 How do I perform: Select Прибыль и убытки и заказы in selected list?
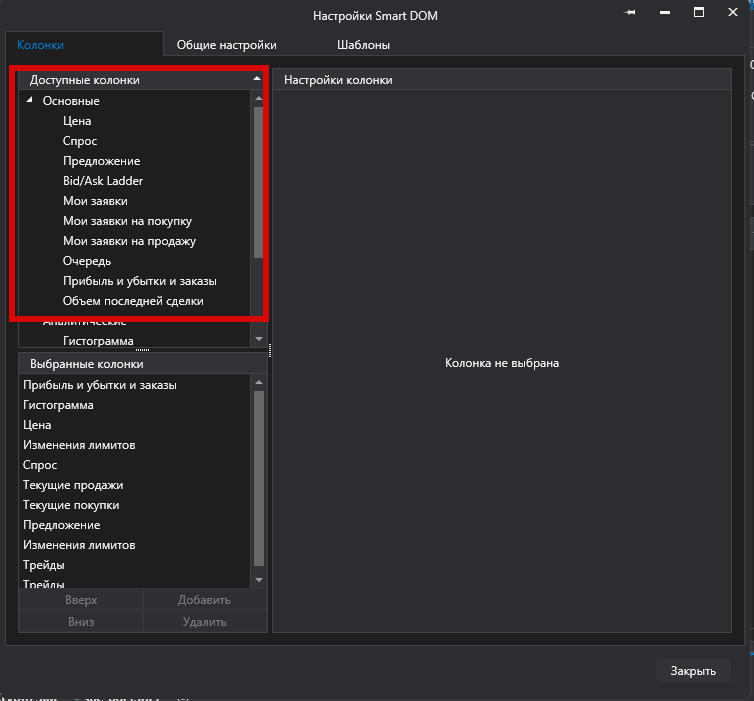(x=100, y=385)
